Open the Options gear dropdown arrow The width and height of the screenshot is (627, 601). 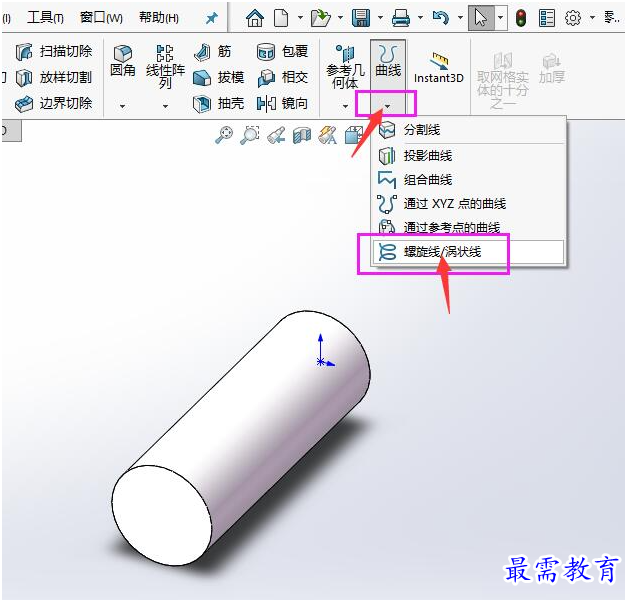pos(593,18)
